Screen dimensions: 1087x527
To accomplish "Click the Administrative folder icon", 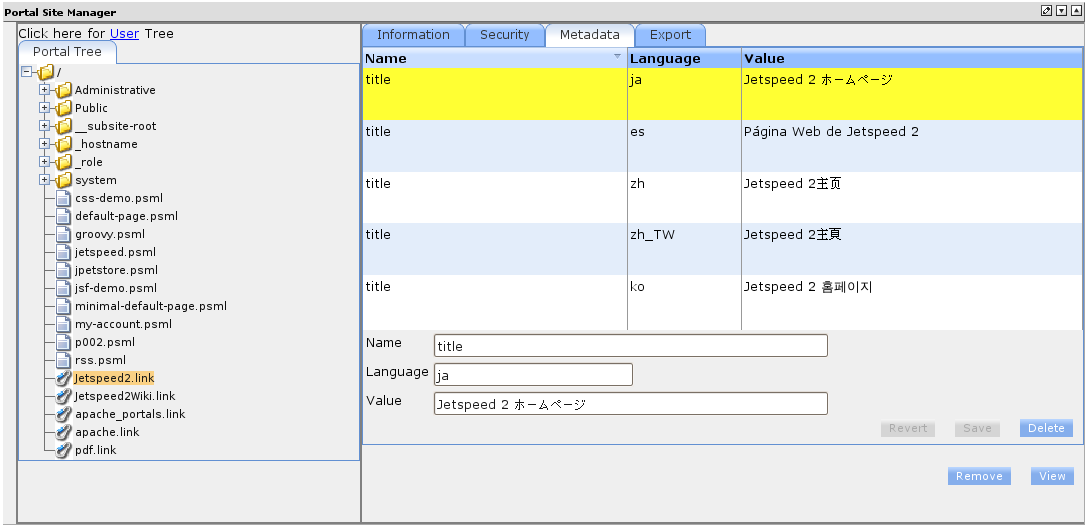I will coord(64,90).
